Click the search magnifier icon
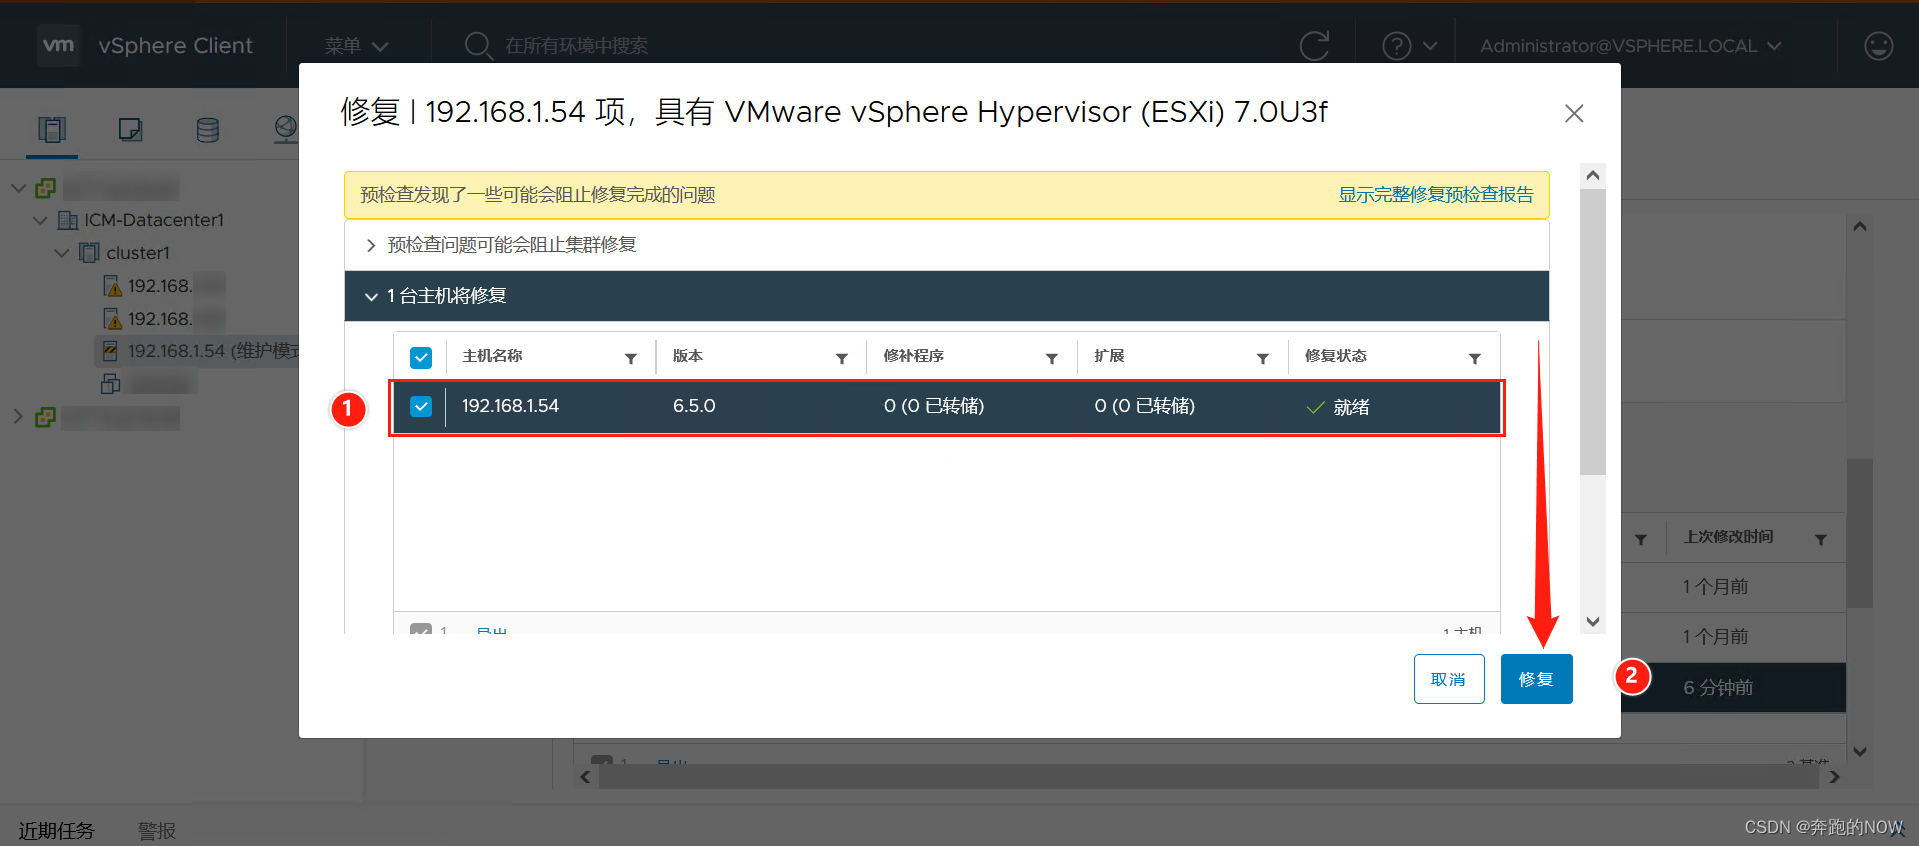This screenshot has height=846, width=1919. pos(479,46)
